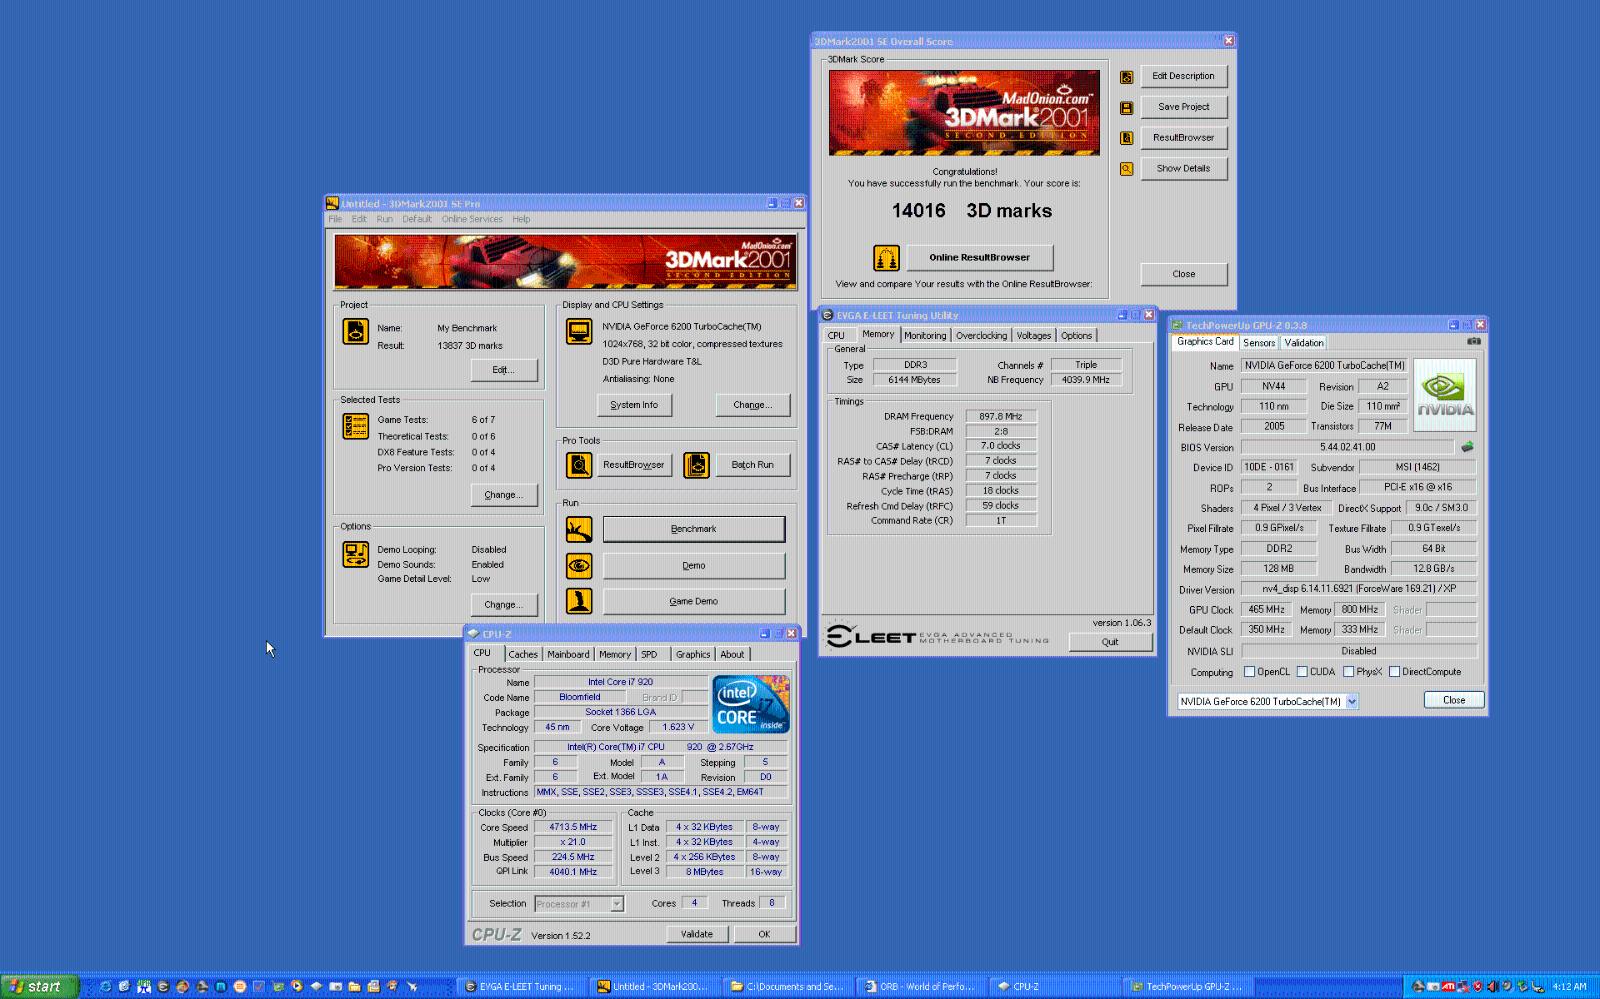Switch to ORB World of Performance taskbar item
Screen dimensions: 1600x999
(x=920, y=986)
